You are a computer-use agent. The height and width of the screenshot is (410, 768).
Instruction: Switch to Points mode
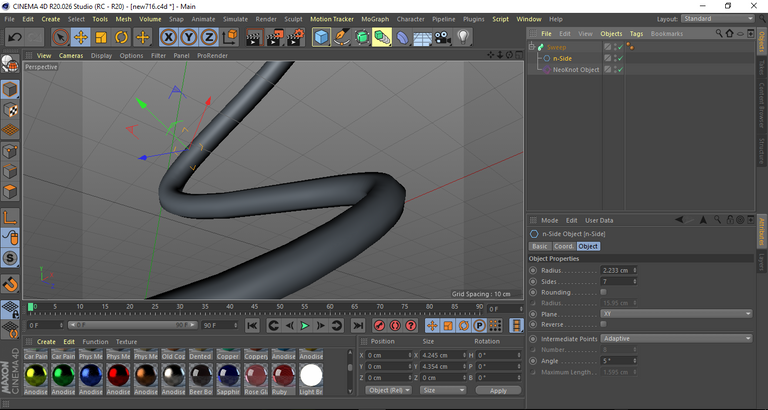[x=10, y=151]
